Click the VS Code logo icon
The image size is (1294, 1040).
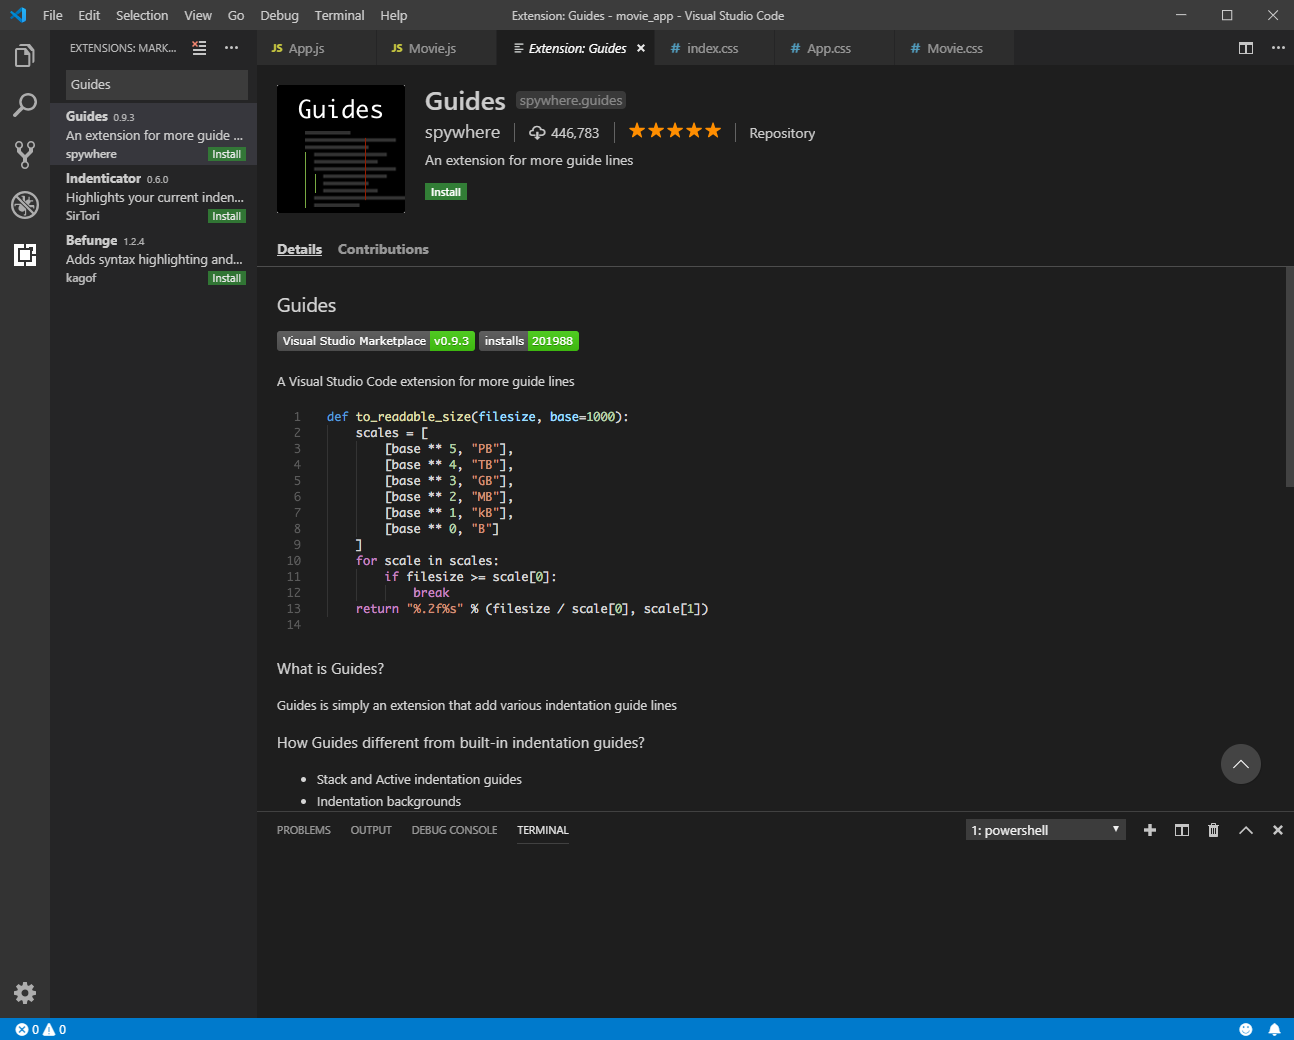click(x=18, y=15)
